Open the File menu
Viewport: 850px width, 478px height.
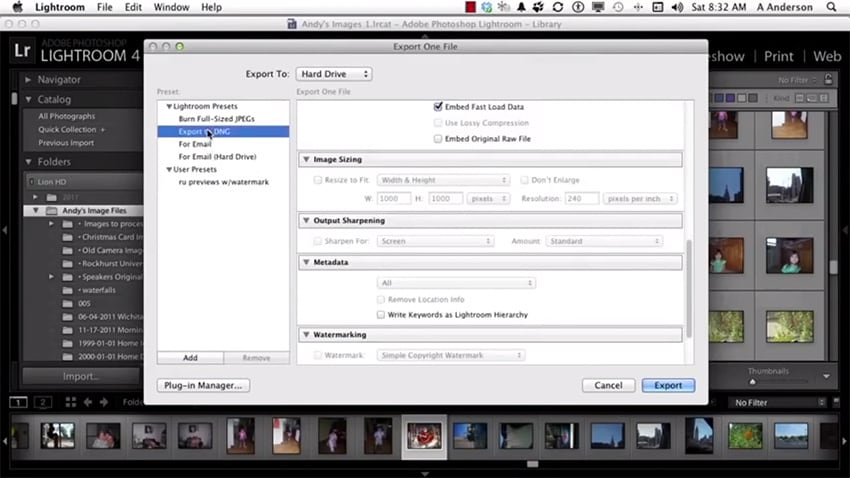pyautogui.click(x=105, y=7)
